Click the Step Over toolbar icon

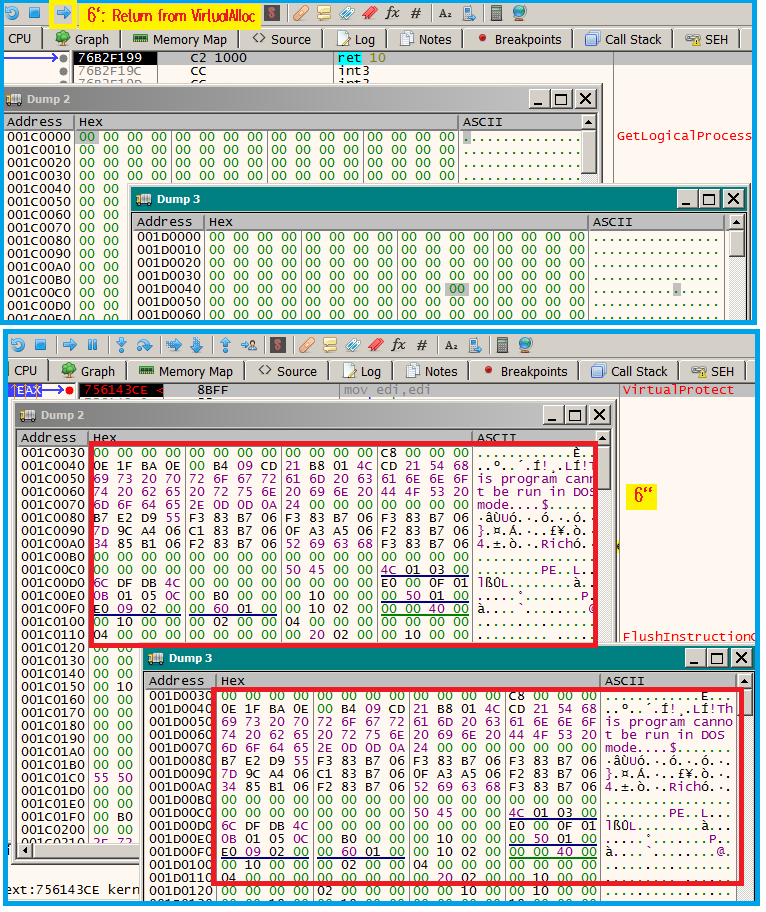click(146, 345)
